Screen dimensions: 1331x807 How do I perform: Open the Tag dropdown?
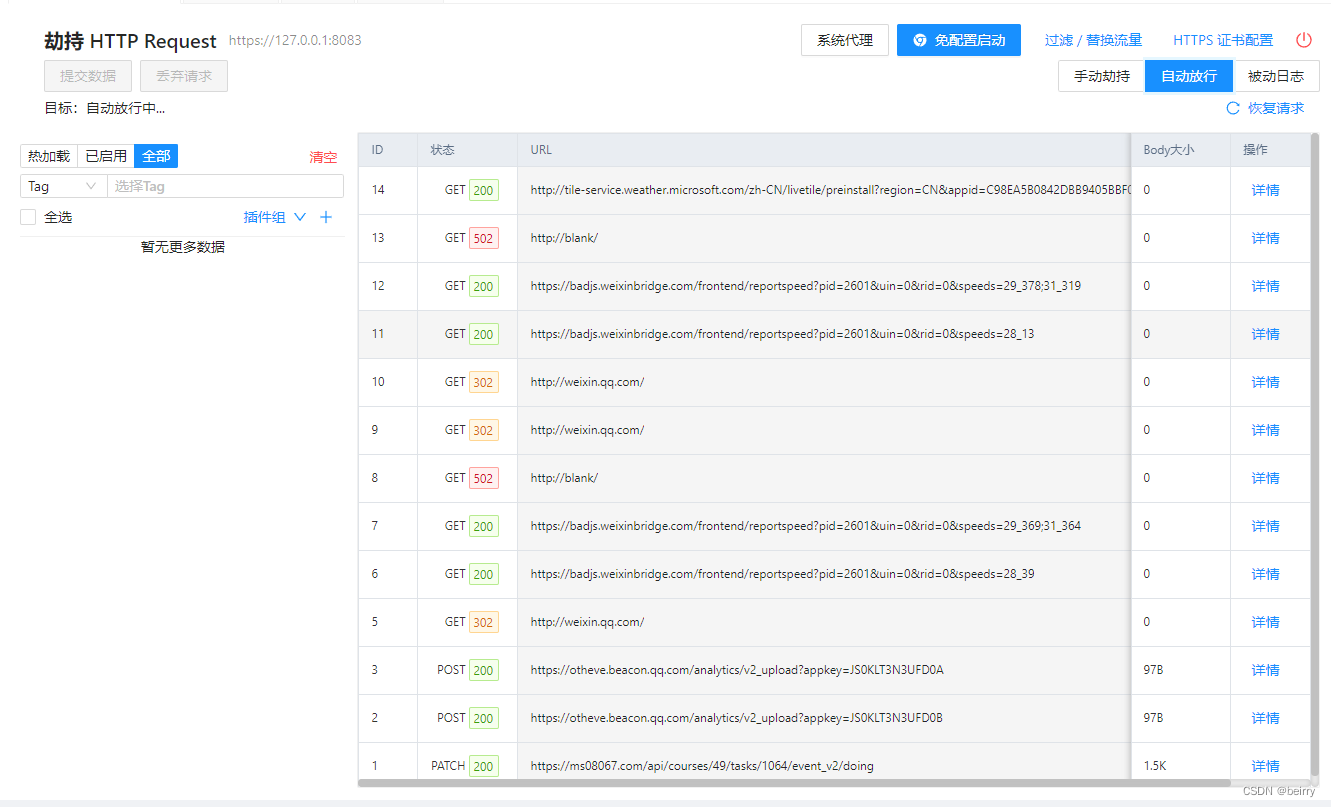(x=63, y=186)
